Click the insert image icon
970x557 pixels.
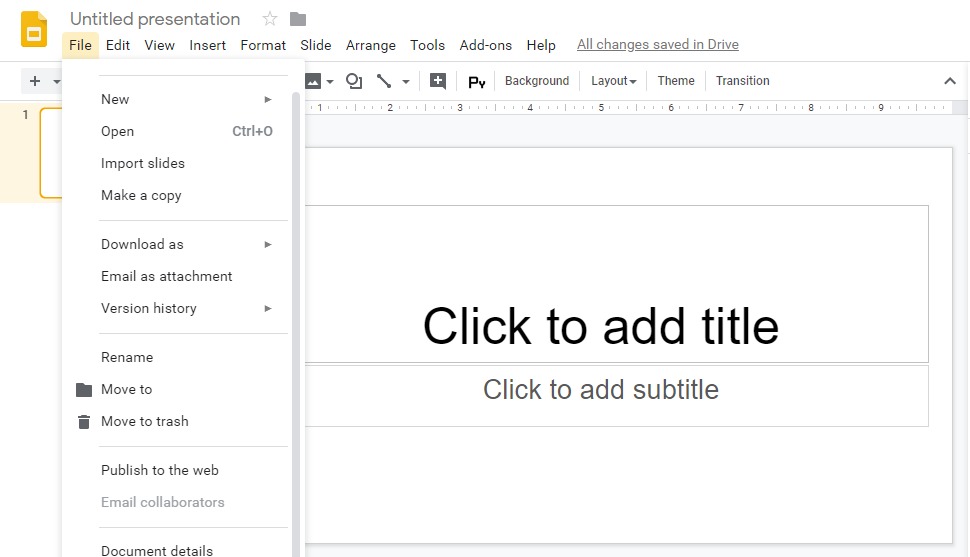pyautogui.click(x=313, y=81)
